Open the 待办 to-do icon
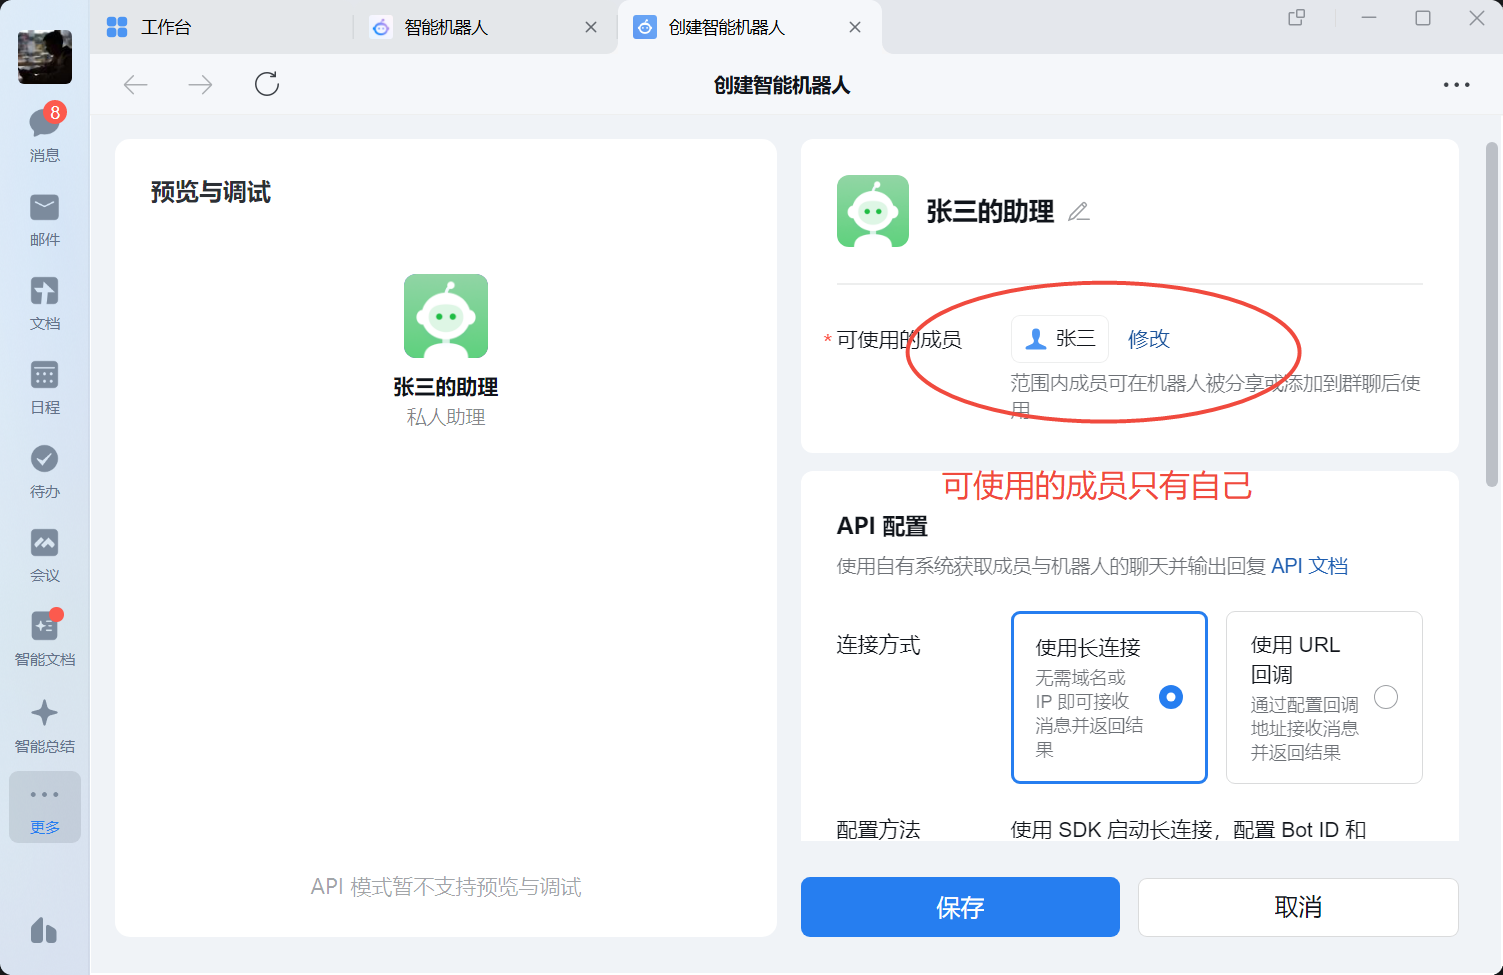The width and height of the screenshot is (1503, 975). point(45,471)
